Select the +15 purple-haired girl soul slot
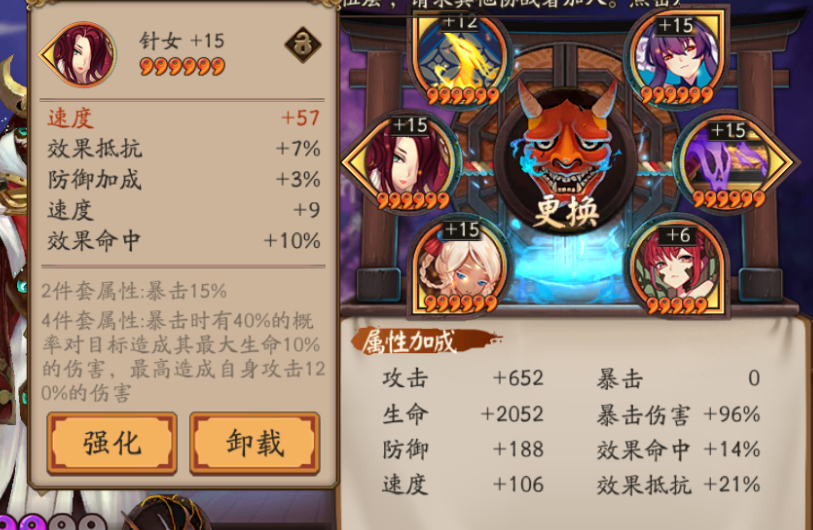 (676, 57)
